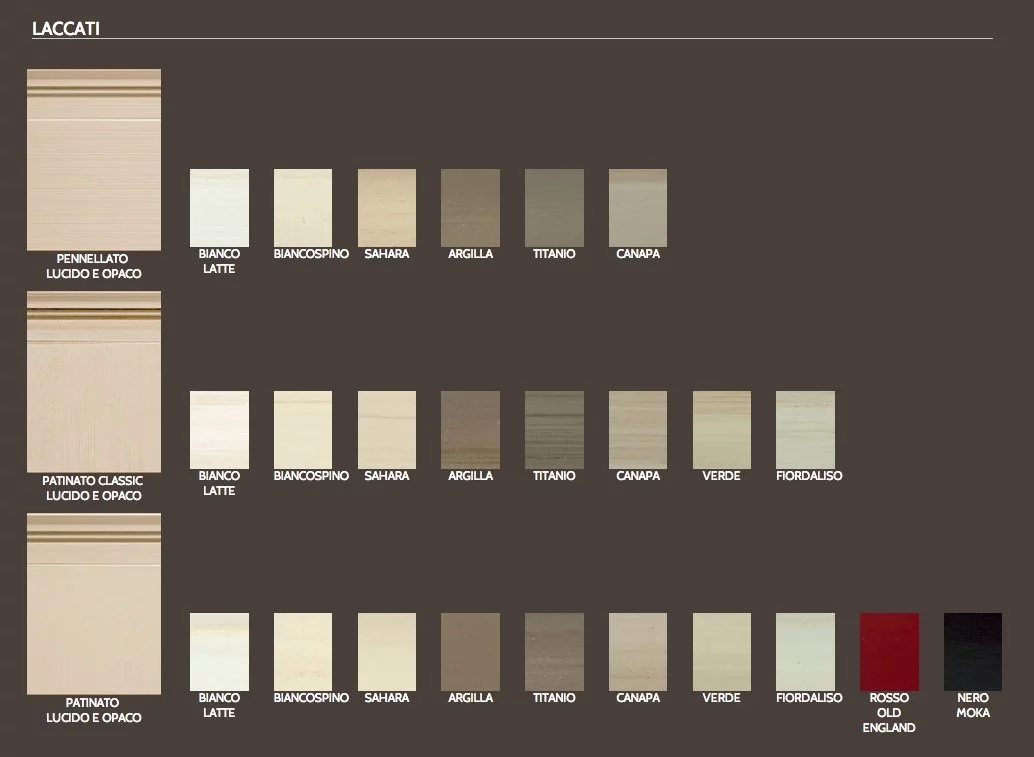
Task: Click the "FIORDALISO" label in the bottom Patinato row
Action: [x=809, y=698]
